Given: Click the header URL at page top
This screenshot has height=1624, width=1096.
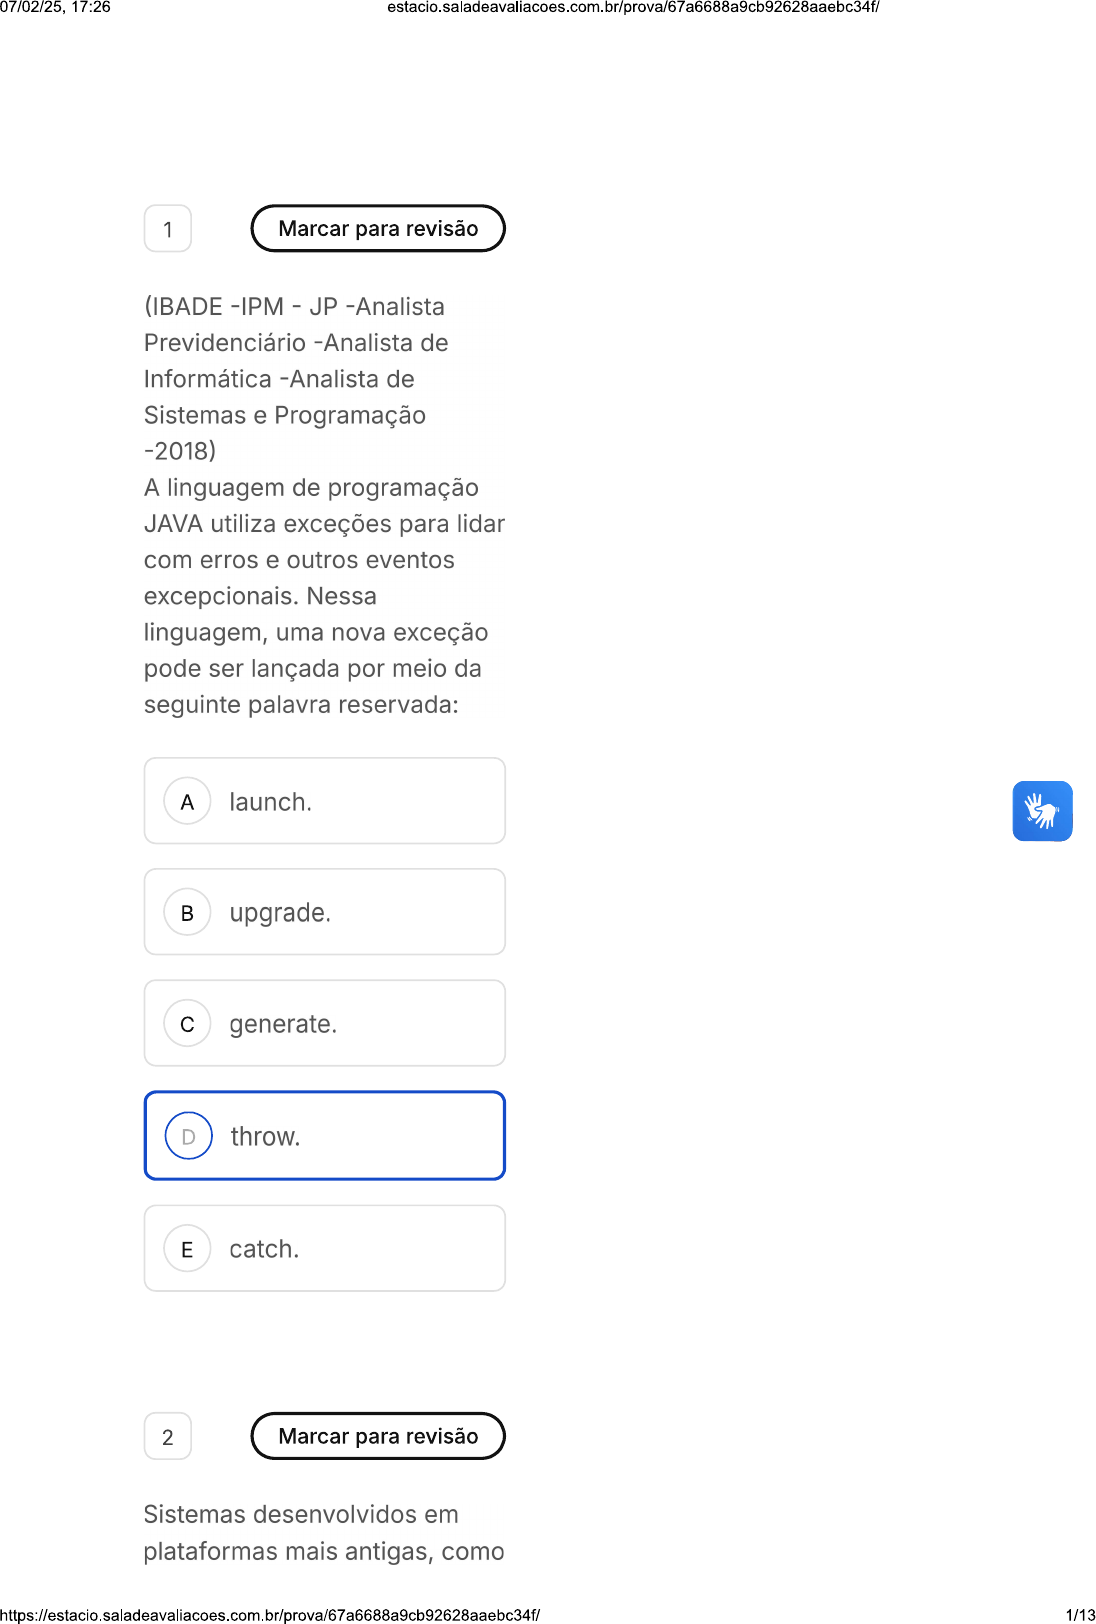Looking at the screenshot, I should (x=633, y=8).
